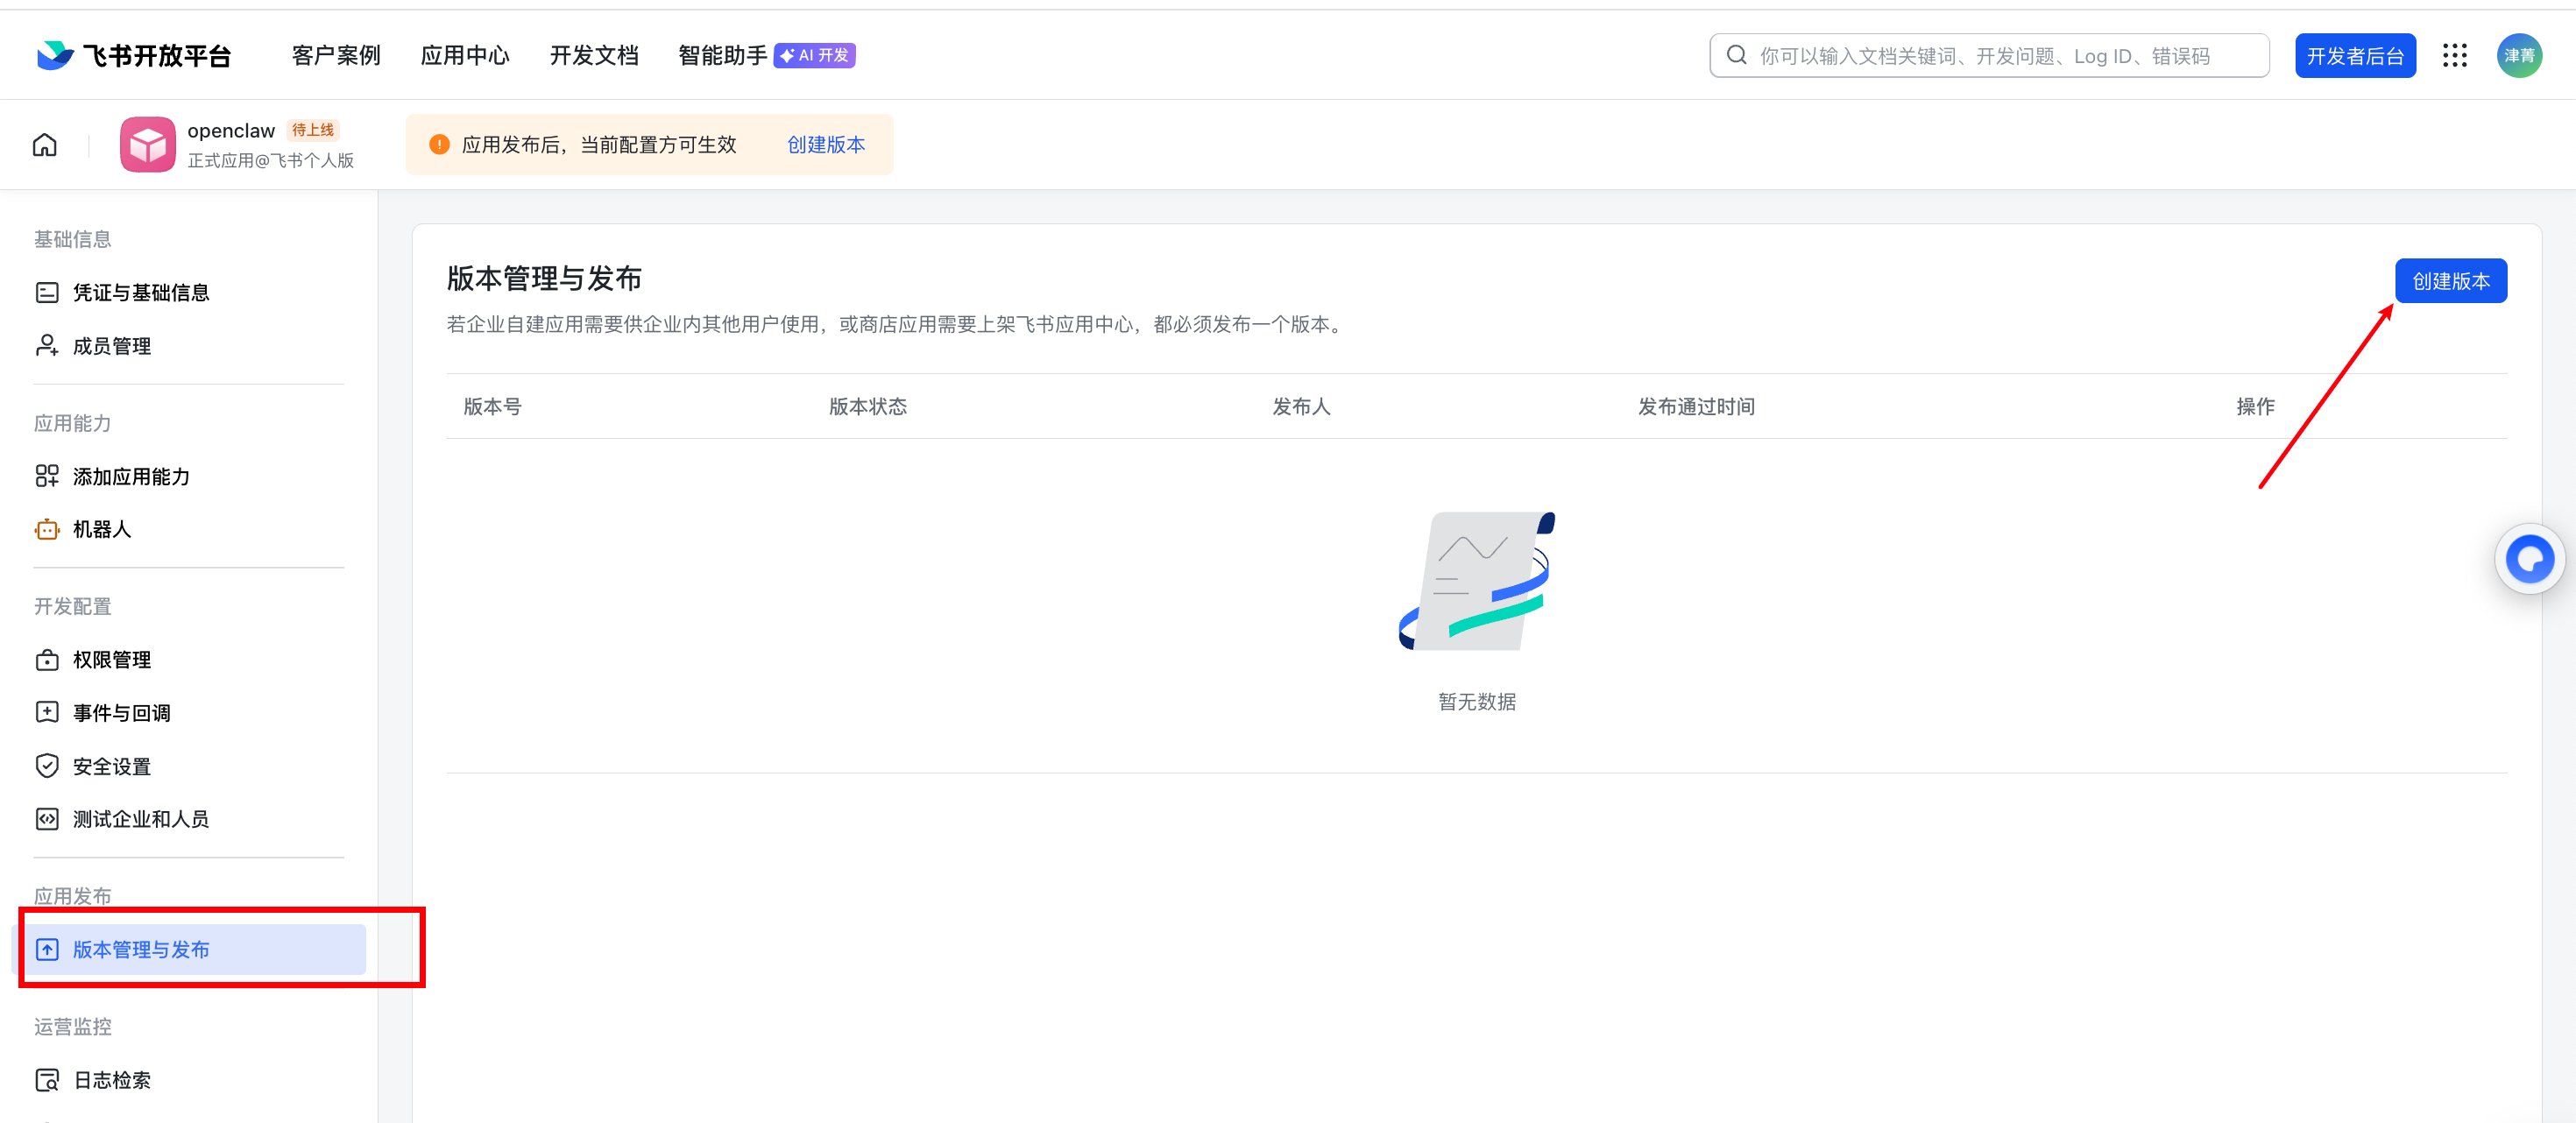Click the openclaw app name

tap(231, 131)
